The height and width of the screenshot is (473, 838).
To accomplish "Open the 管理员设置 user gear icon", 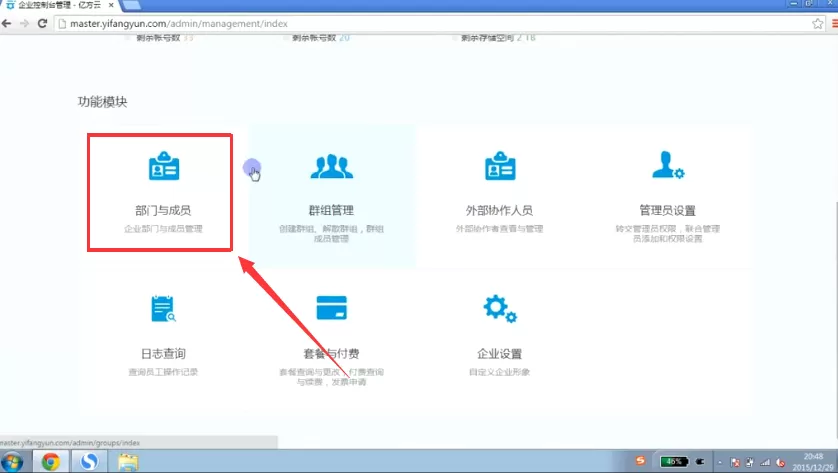I will coord(668,165).
